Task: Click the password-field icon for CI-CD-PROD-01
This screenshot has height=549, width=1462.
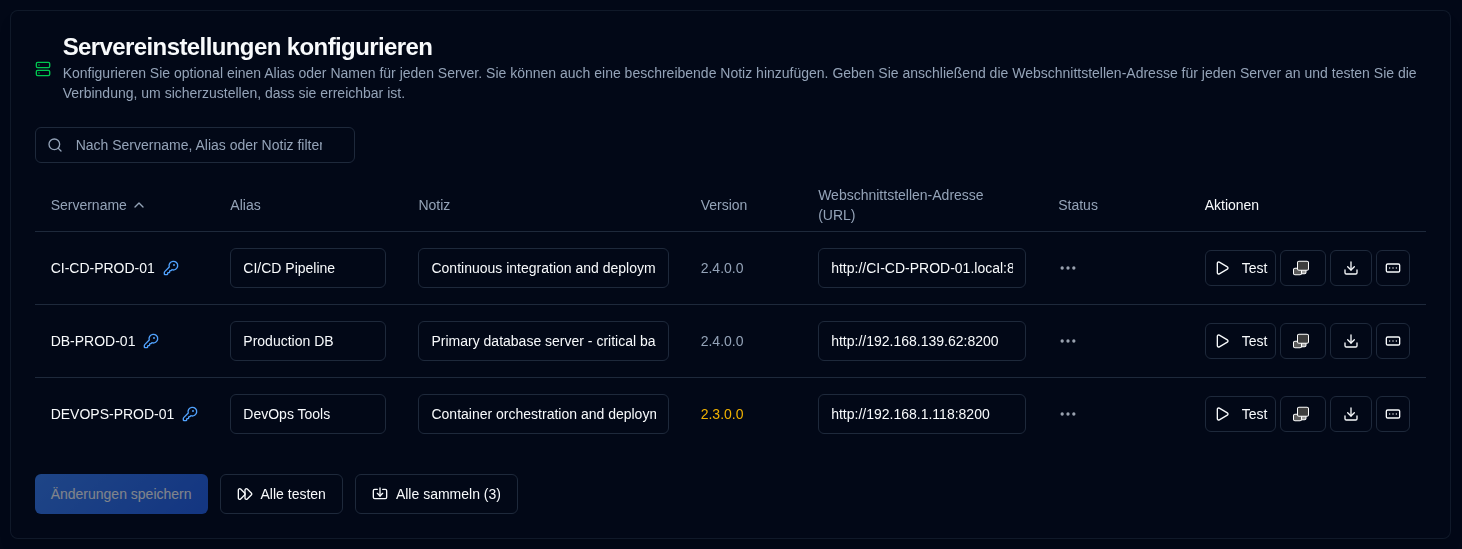Action: pyautogui.click(x=1392, y=268)
